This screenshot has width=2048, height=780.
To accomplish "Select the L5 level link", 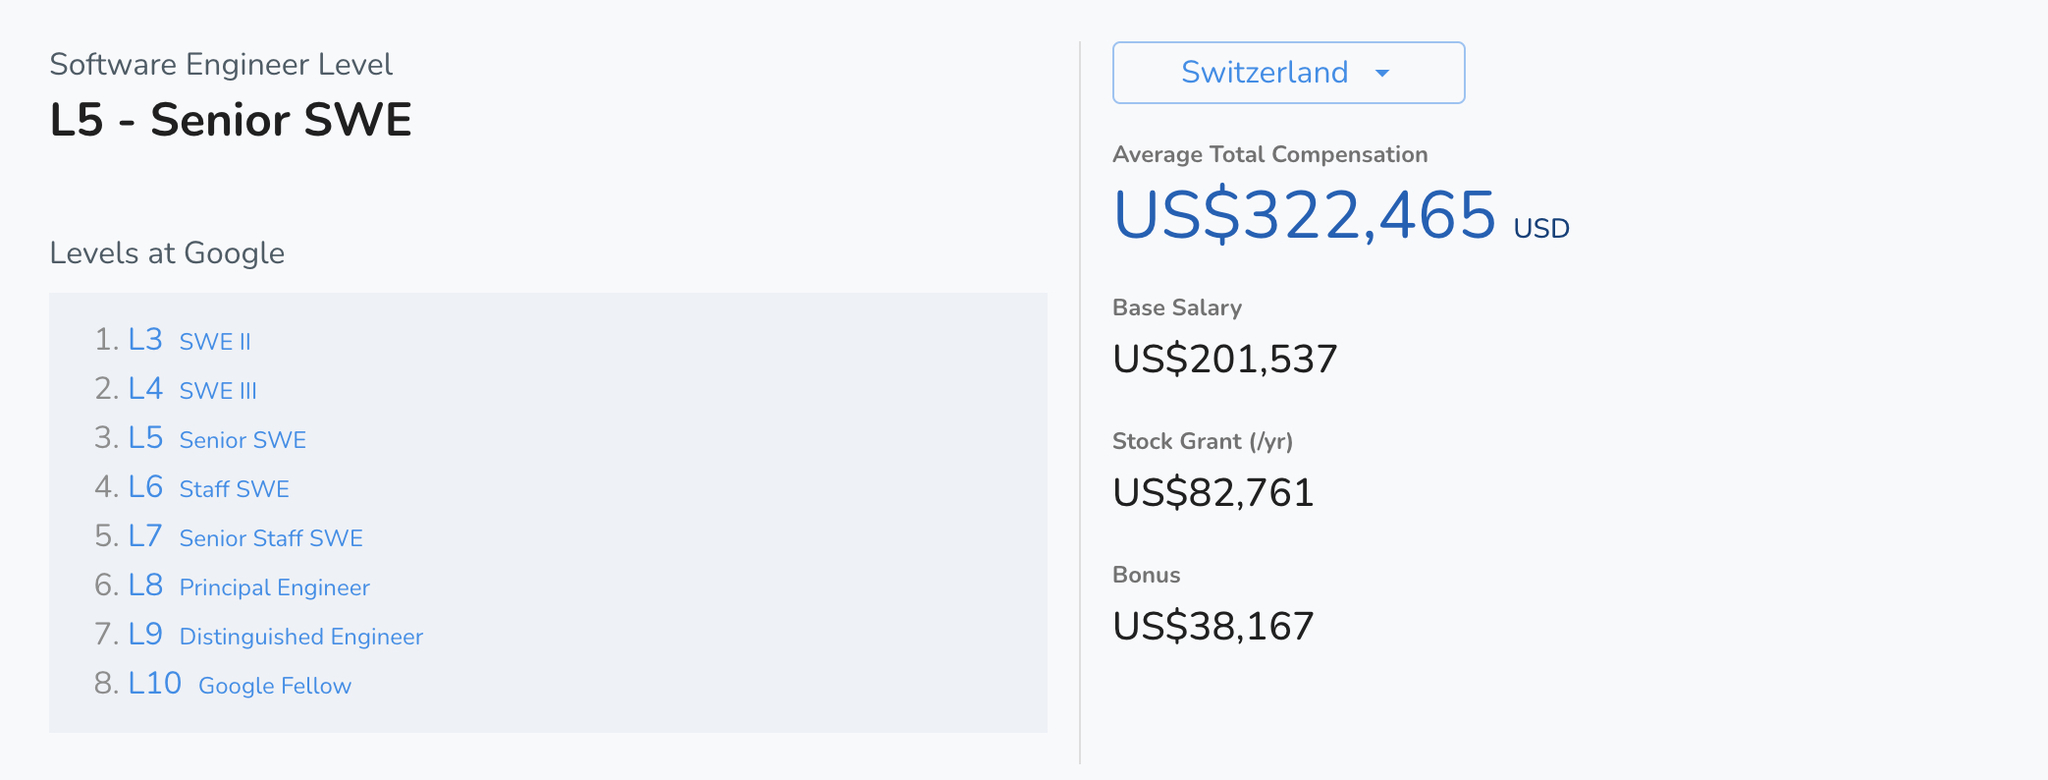I will pyautogui.click(x=145, y=438).
